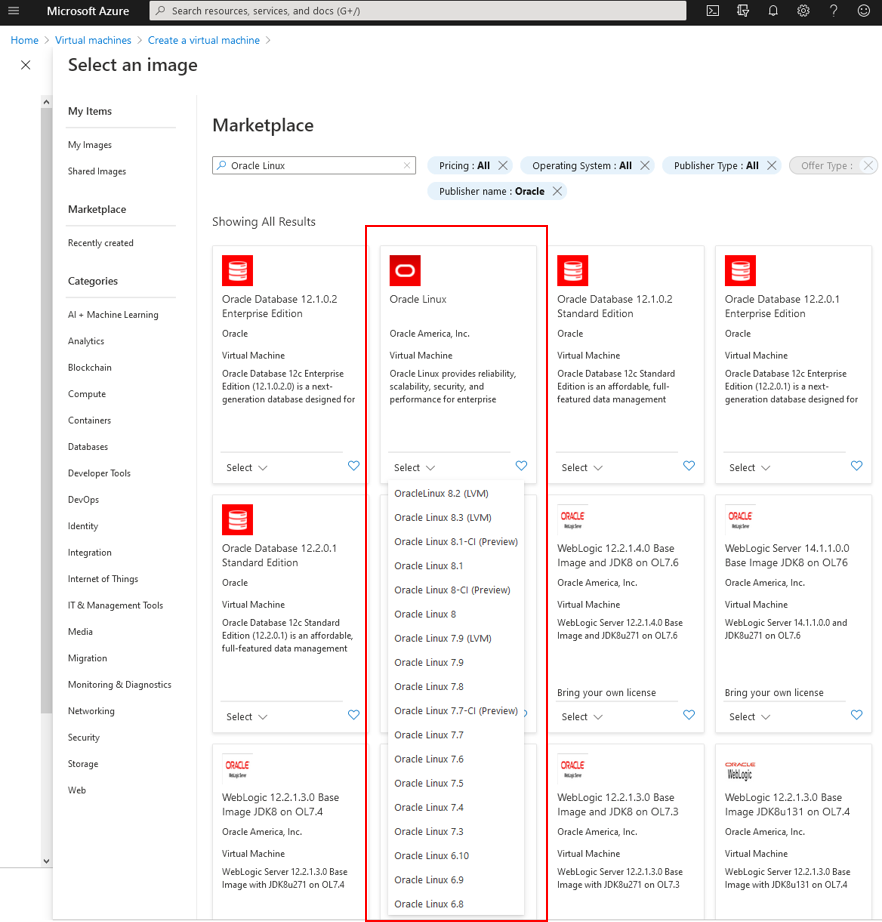The image size is (882, 922).
Task: Go to Home breadcrumb
Action: coord(24,40)
